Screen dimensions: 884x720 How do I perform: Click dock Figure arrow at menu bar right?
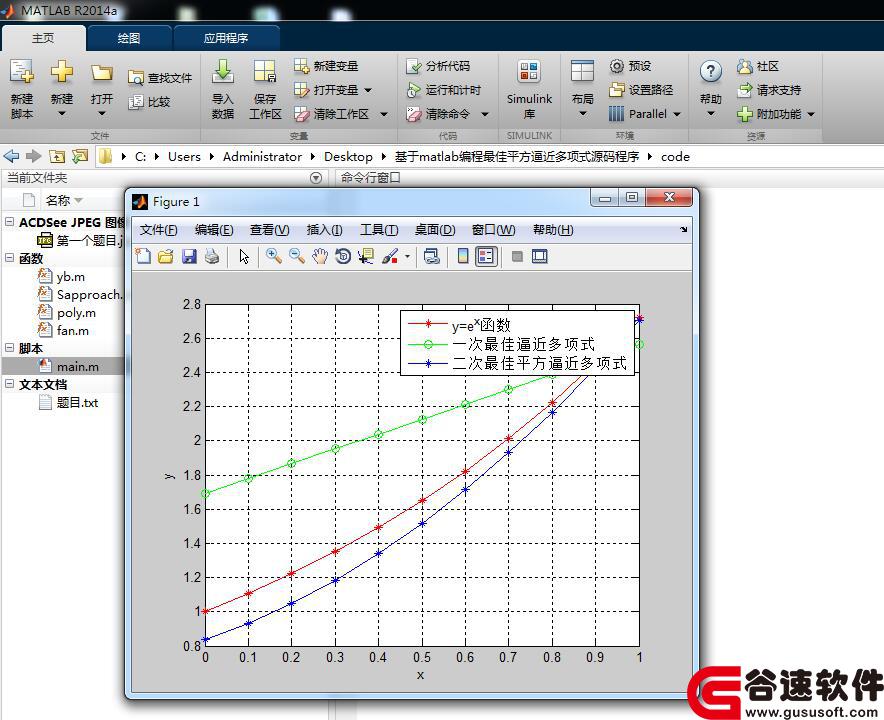[x=684, y=229]
